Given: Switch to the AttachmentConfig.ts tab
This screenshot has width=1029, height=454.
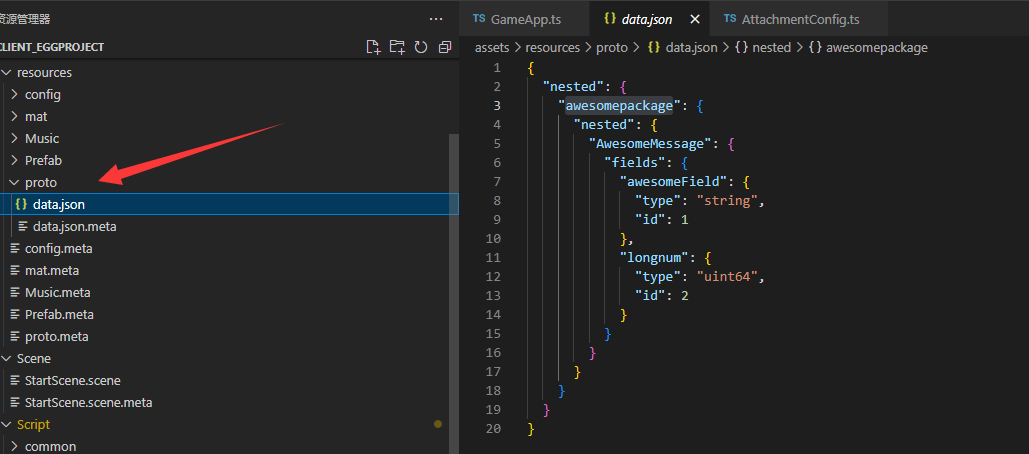Looking at the screenshot, I should 792,19.
